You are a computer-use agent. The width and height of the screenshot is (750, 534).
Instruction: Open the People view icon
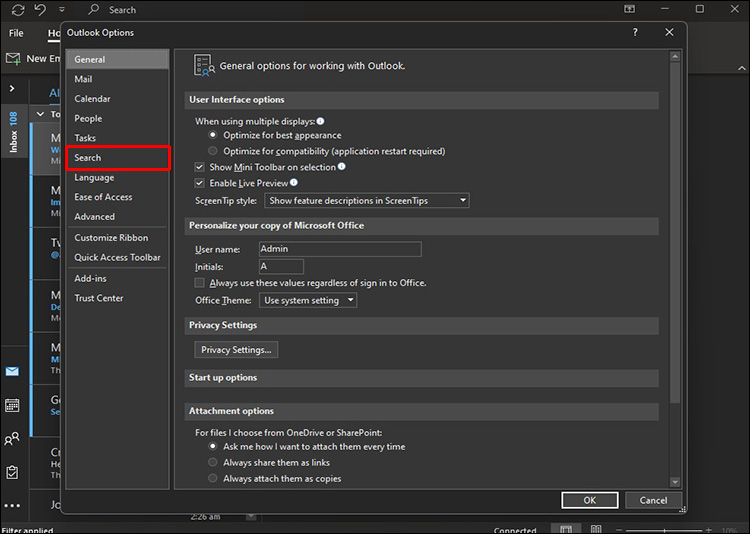point(12,439)
